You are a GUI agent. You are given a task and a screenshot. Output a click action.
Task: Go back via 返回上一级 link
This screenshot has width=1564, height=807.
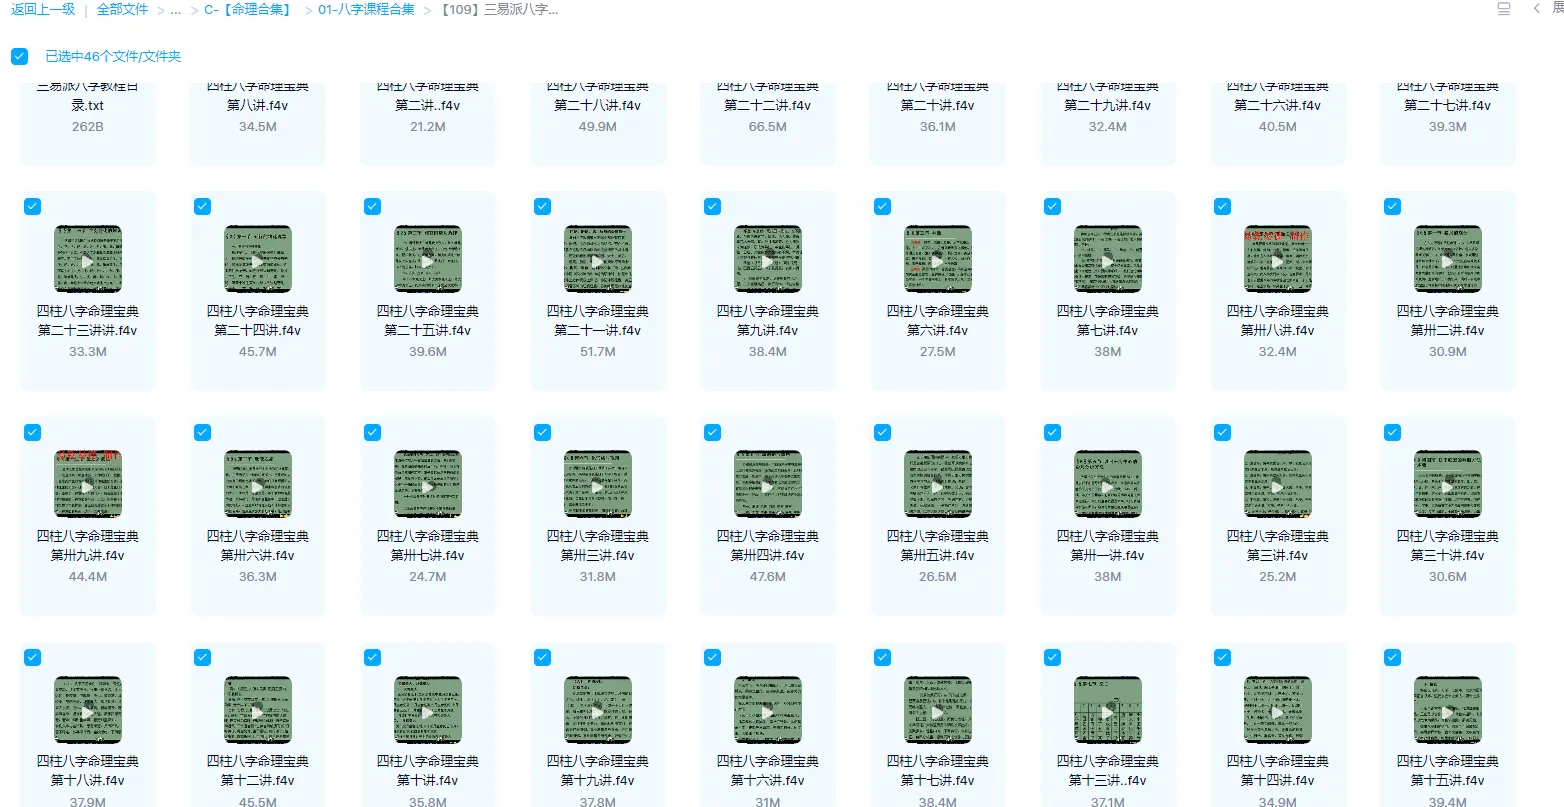click(x=43, y=9)
